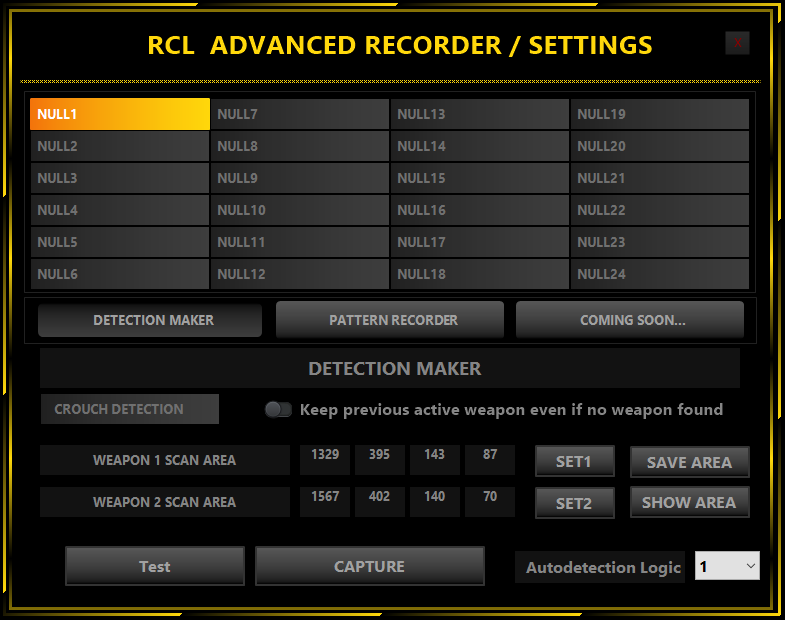
Task: Click SET2 for weapon 2 area
Action: [x=573, y=503]
